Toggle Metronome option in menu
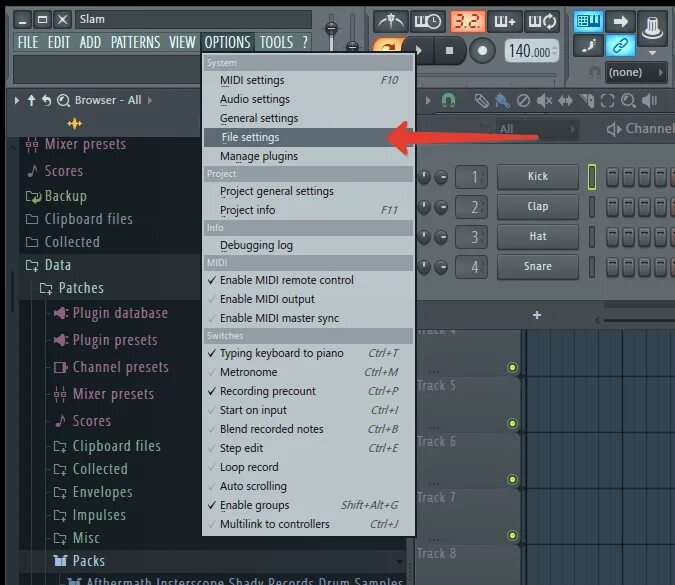Screen dimensions: 675x585 click(x=308, y=372)
